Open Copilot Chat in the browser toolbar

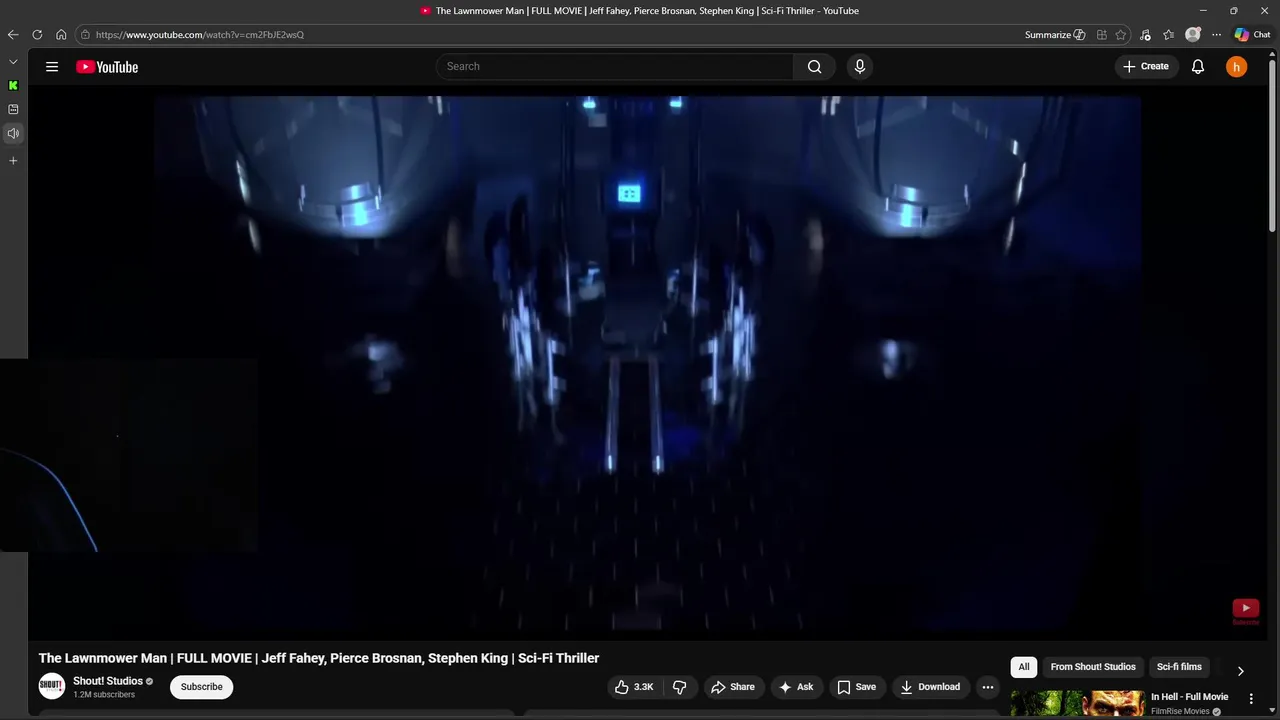coord(1252,34)
